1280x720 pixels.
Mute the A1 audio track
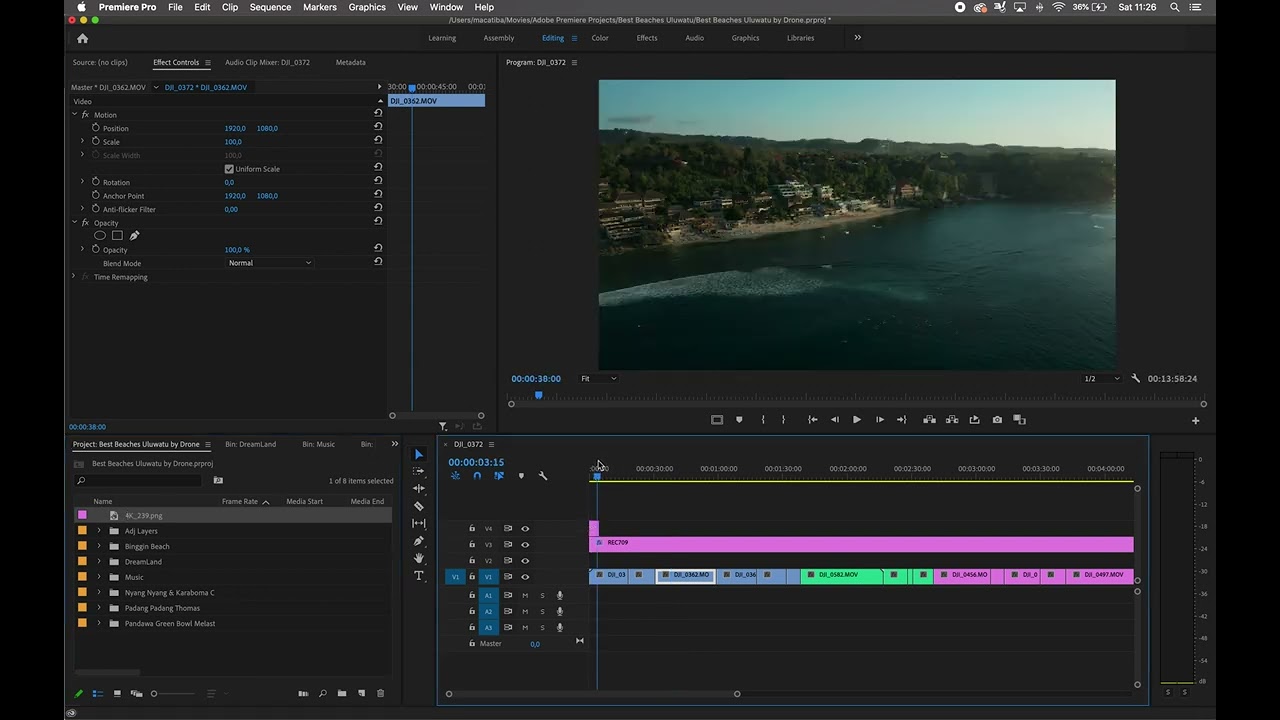coord(525,595)
